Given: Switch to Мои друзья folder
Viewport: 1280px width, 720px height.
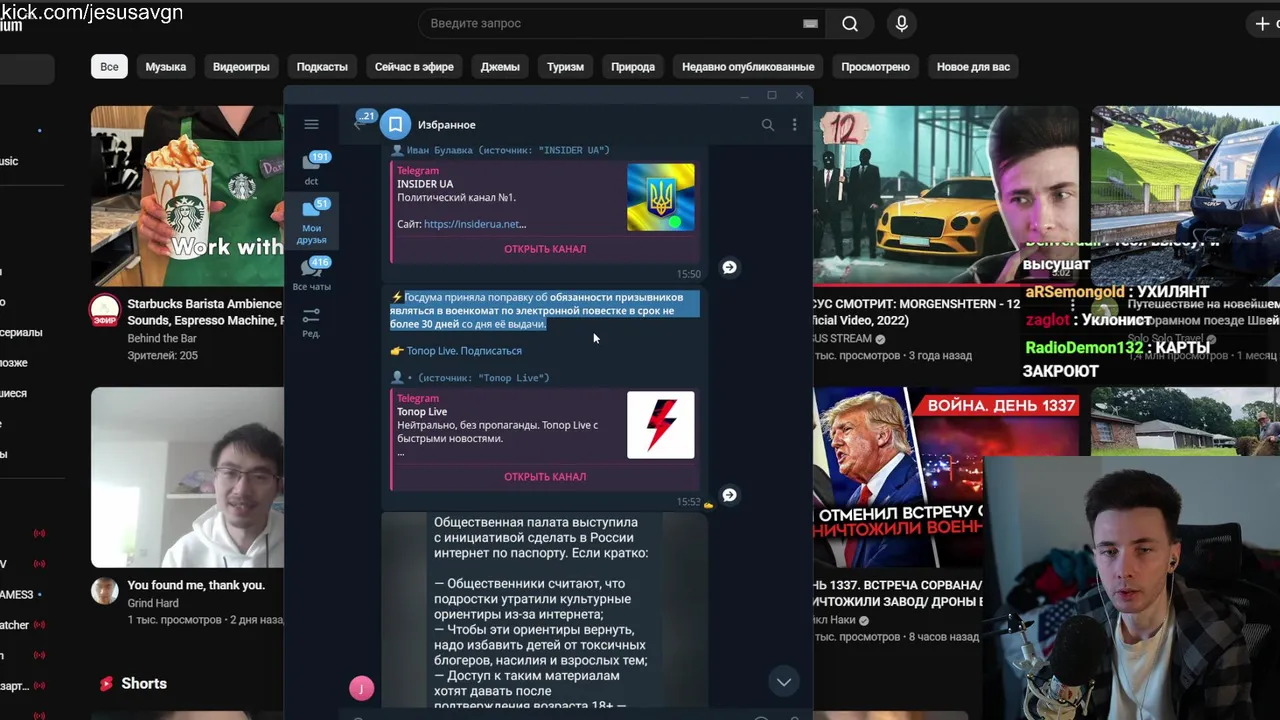Looking at the screenshot, I should pos(311,221).
